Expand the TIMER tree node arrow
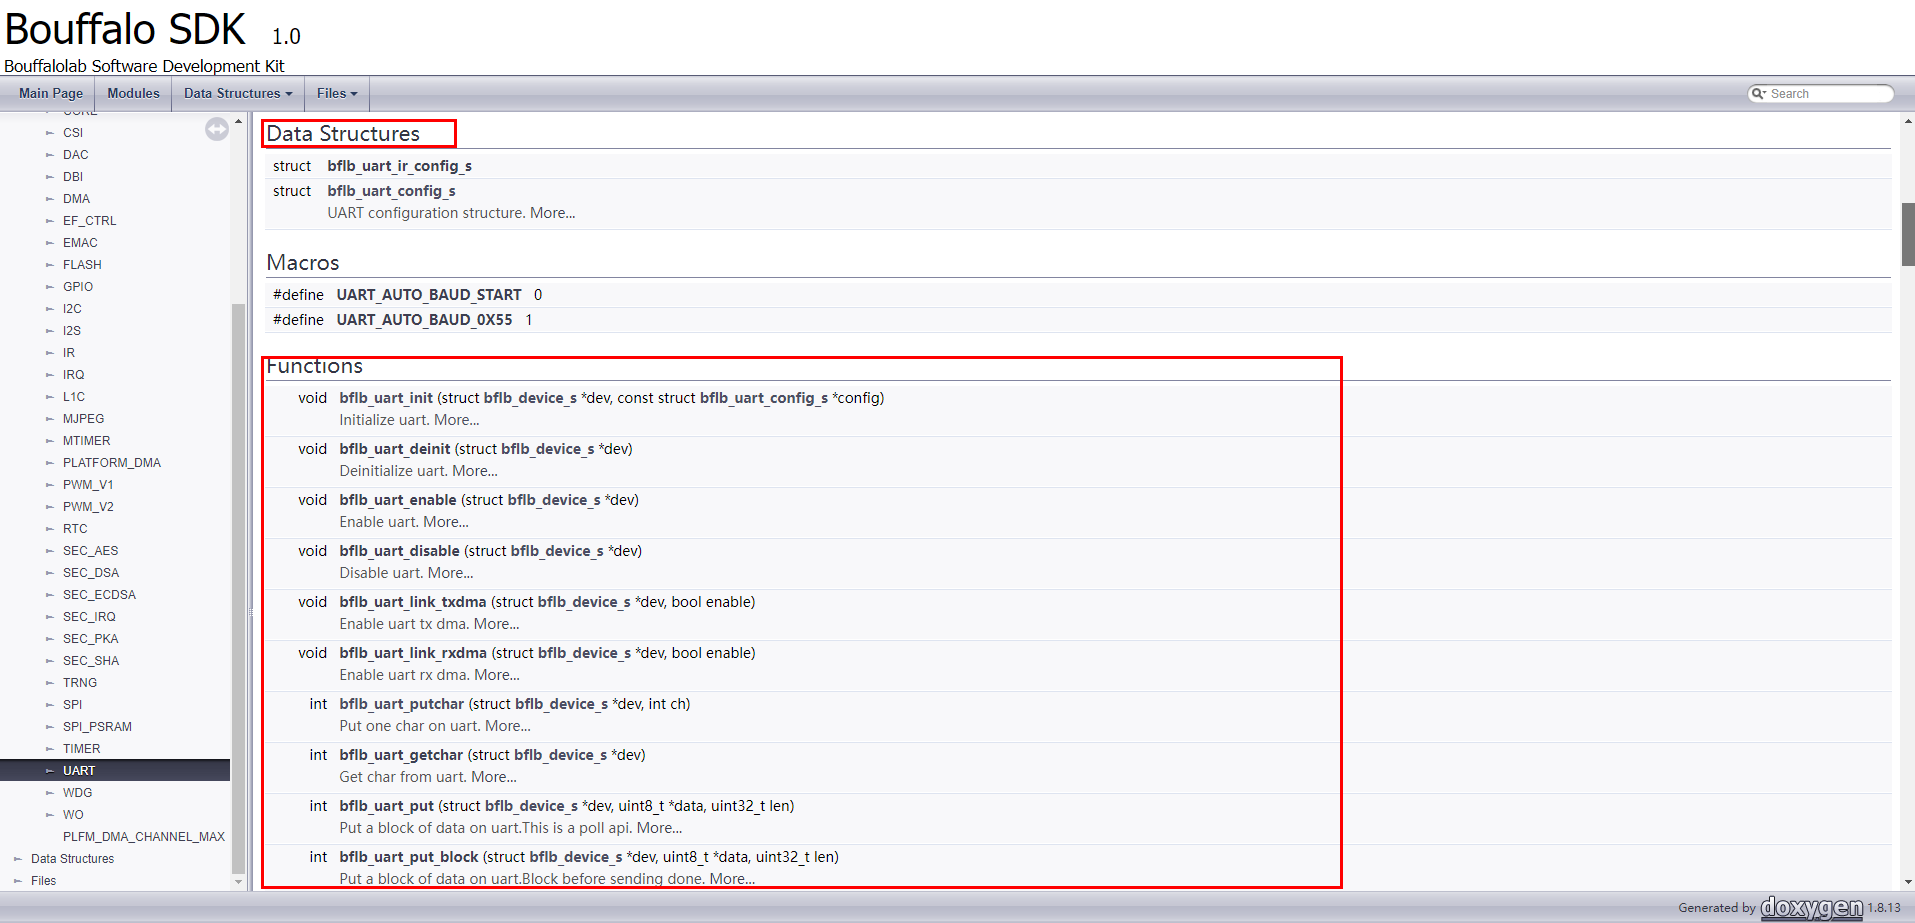 point(50,749)
